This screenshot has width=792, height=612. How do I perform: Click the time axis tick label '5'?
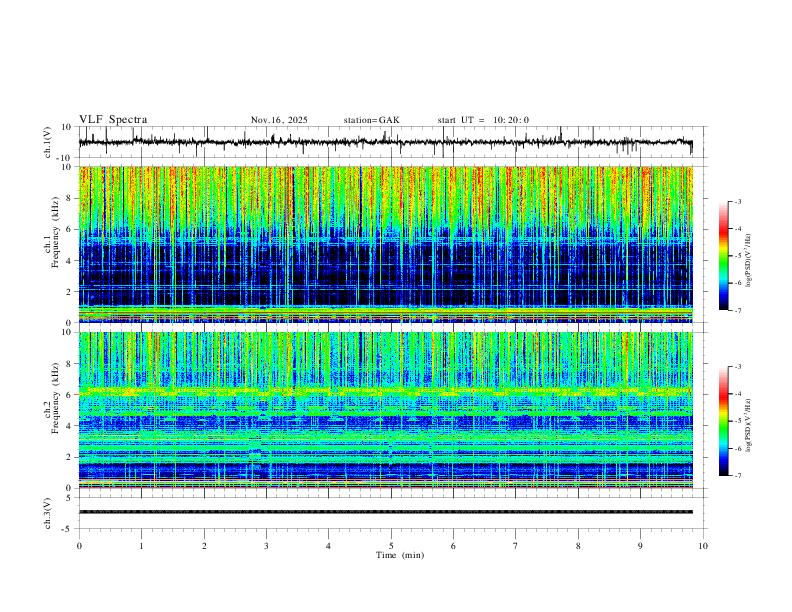coord(391,546)
